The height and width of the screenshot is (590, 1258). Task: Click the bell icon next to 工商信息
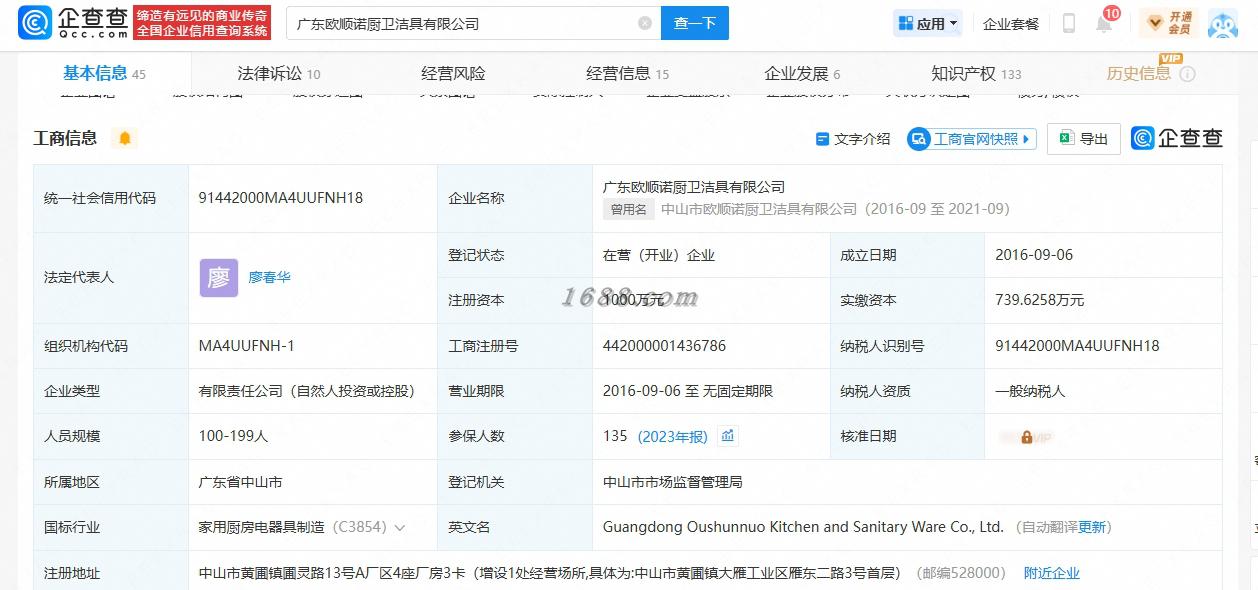[x=125, y=138]
